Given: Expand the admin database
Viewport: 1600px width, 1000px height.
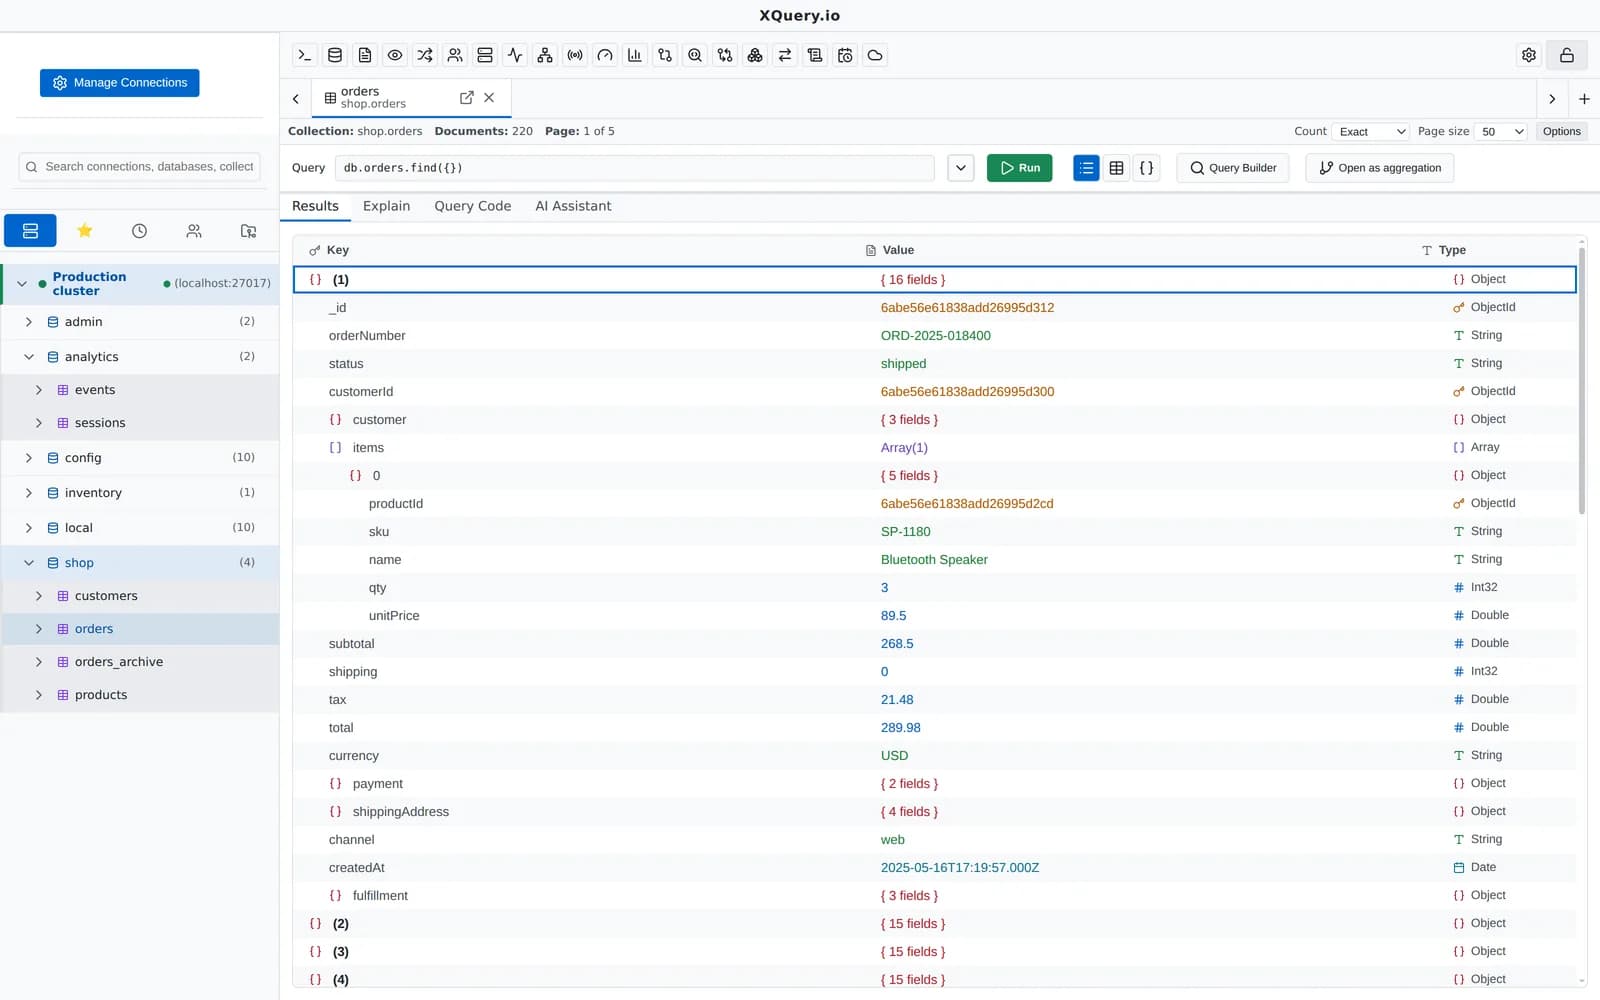Looking at the screenshot, I should point(29,322).
